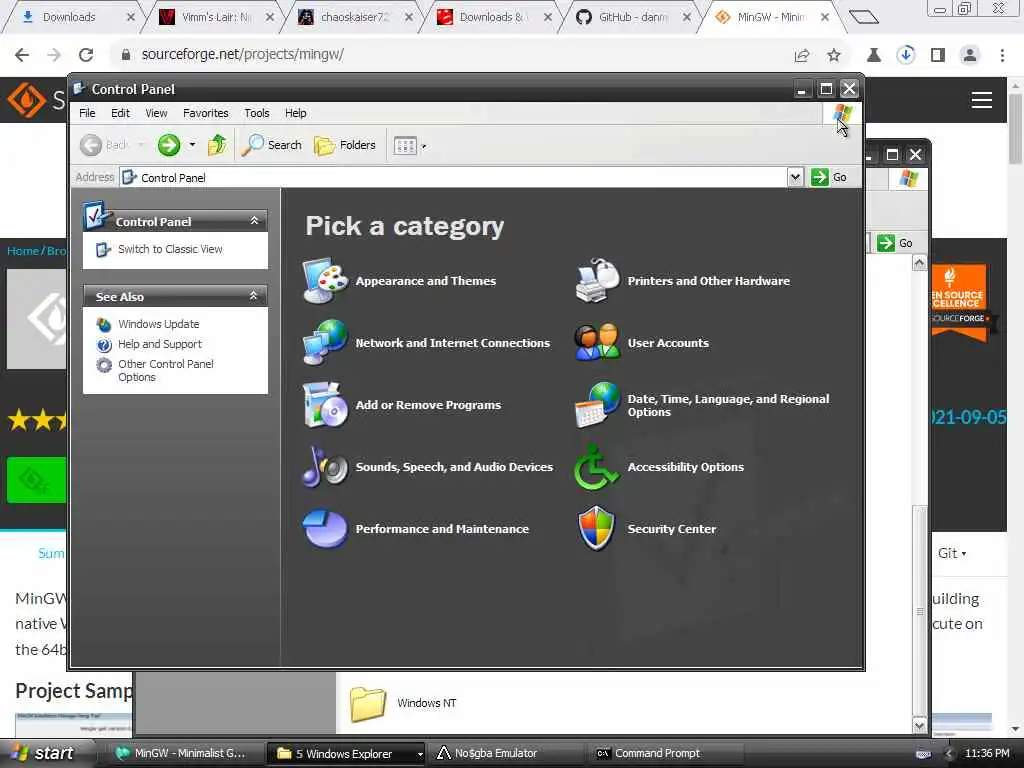Open Other Control Panel Options link
Screen dimensions: 1024x768
point(166,370)
